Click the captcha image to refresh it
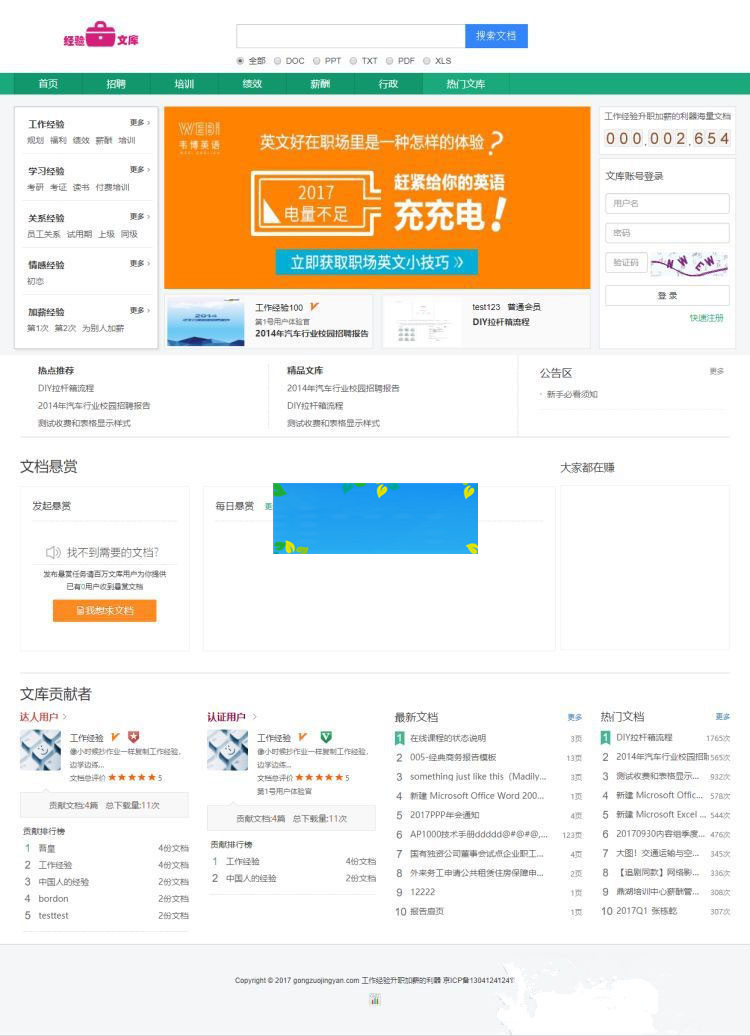The image size is (750, 1036). [x=689, y=262]
